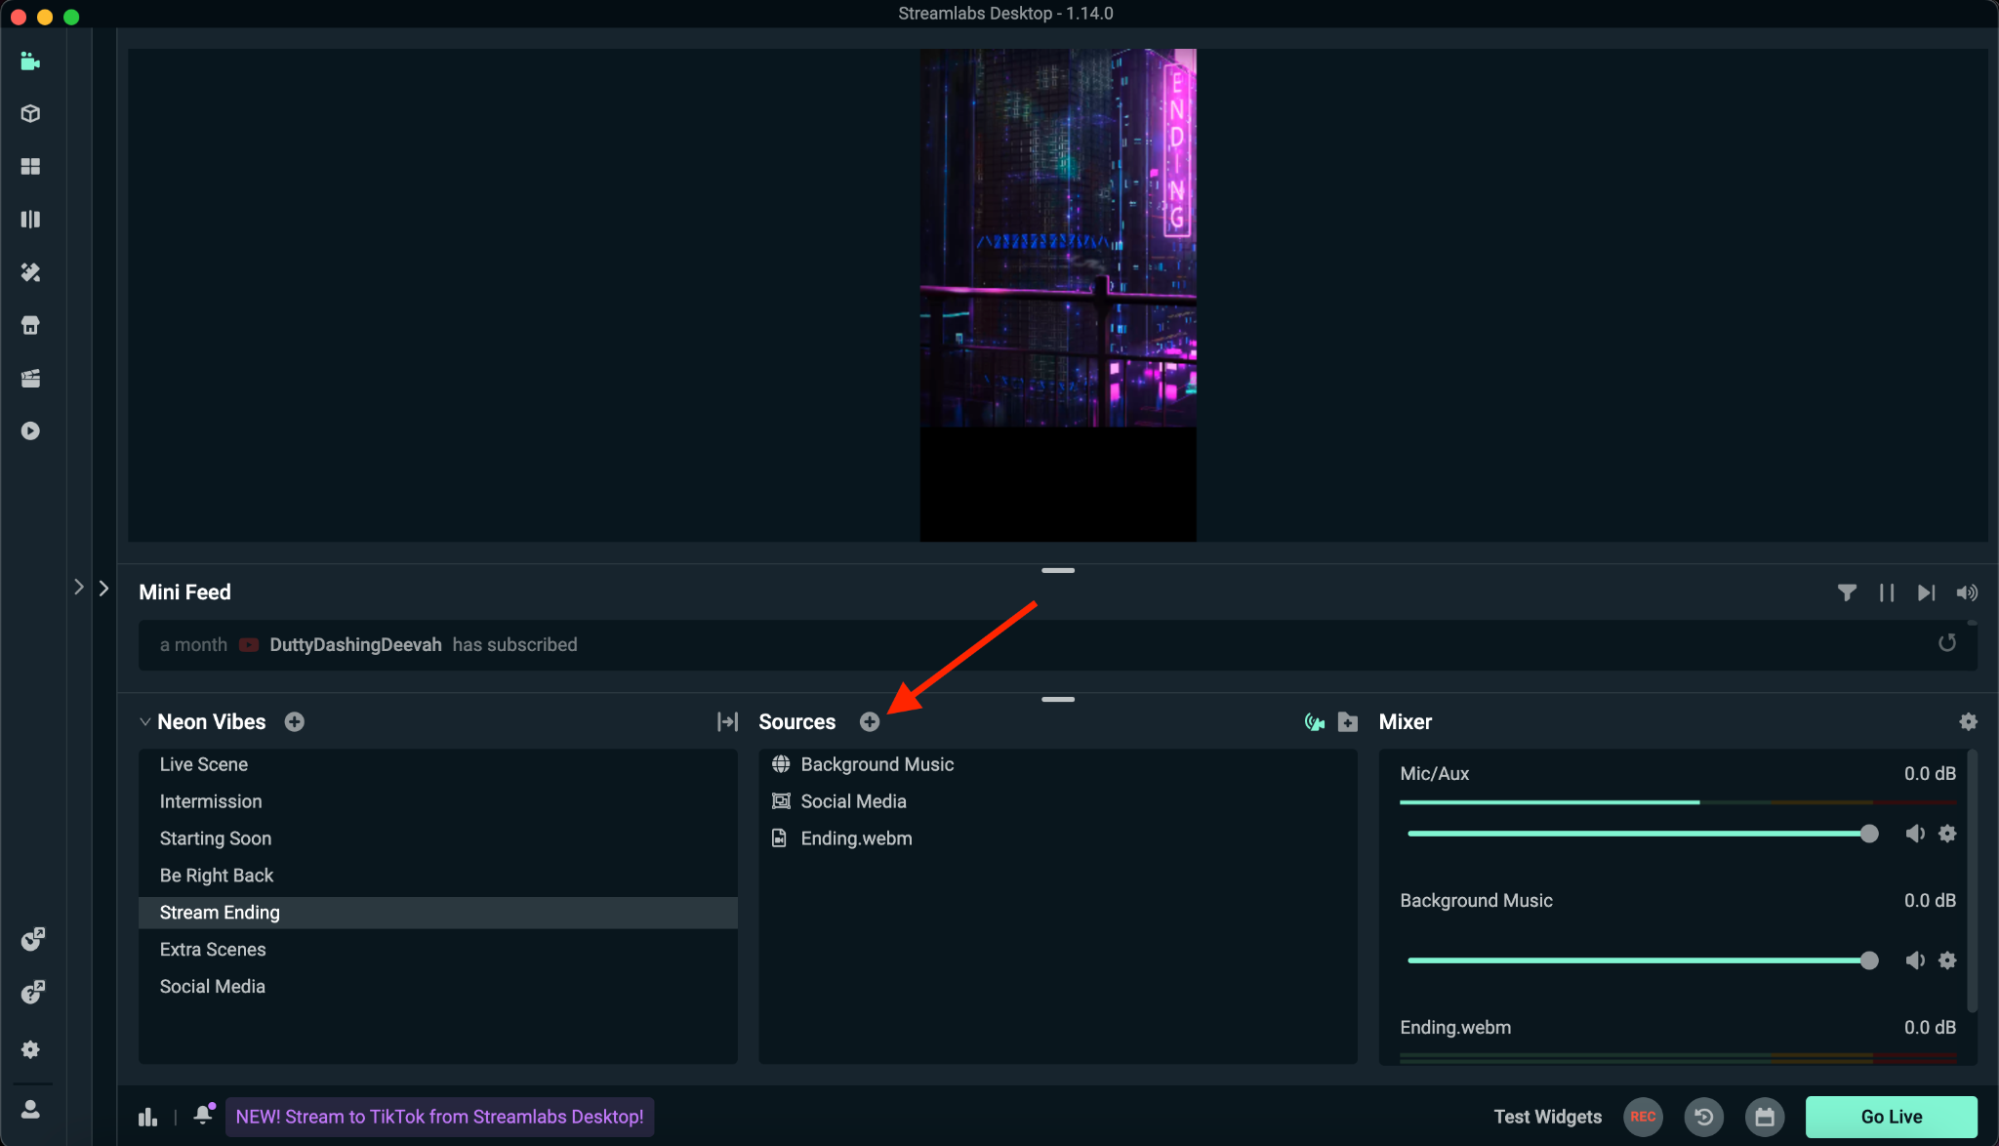Adjust the Mic/Aux volume slider
1999x1146 pixels.
click(x=1868, y=833)
